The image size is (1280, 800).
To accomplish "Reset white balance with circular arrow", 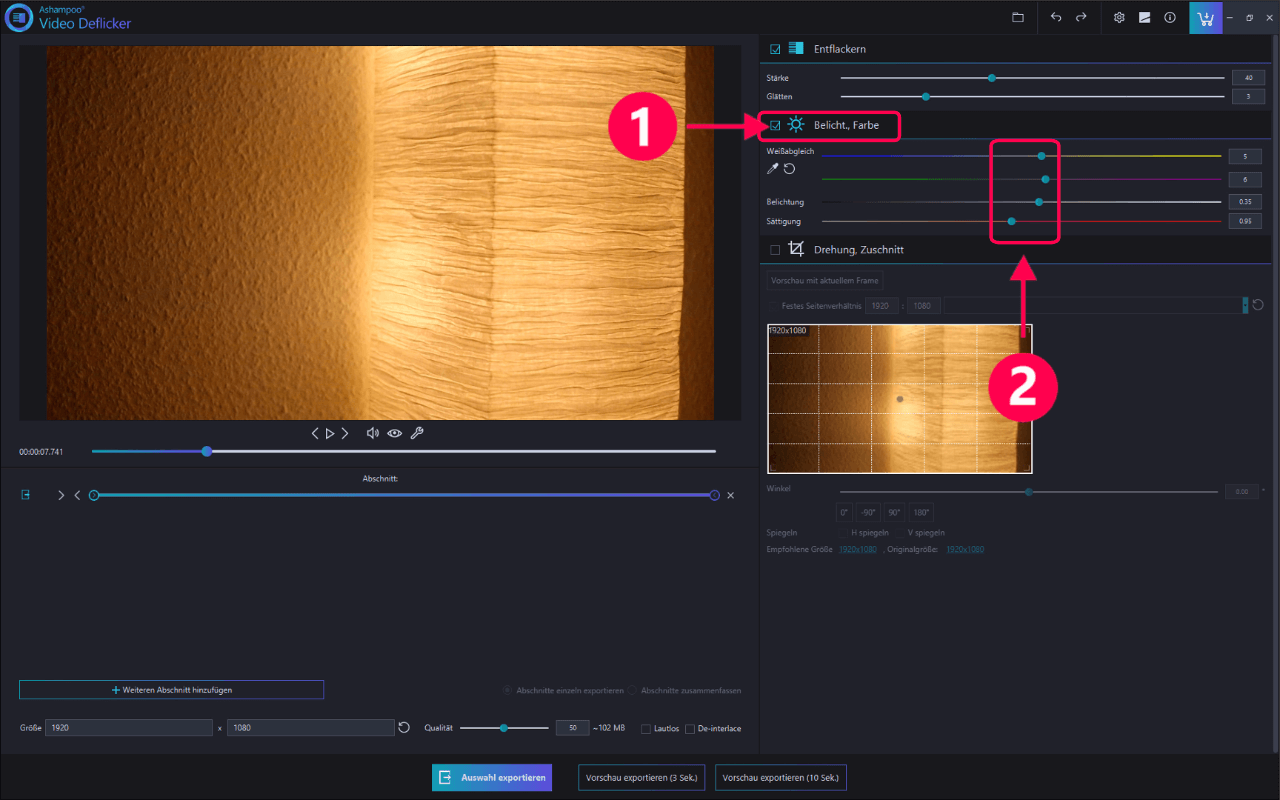I will point(789,169).
